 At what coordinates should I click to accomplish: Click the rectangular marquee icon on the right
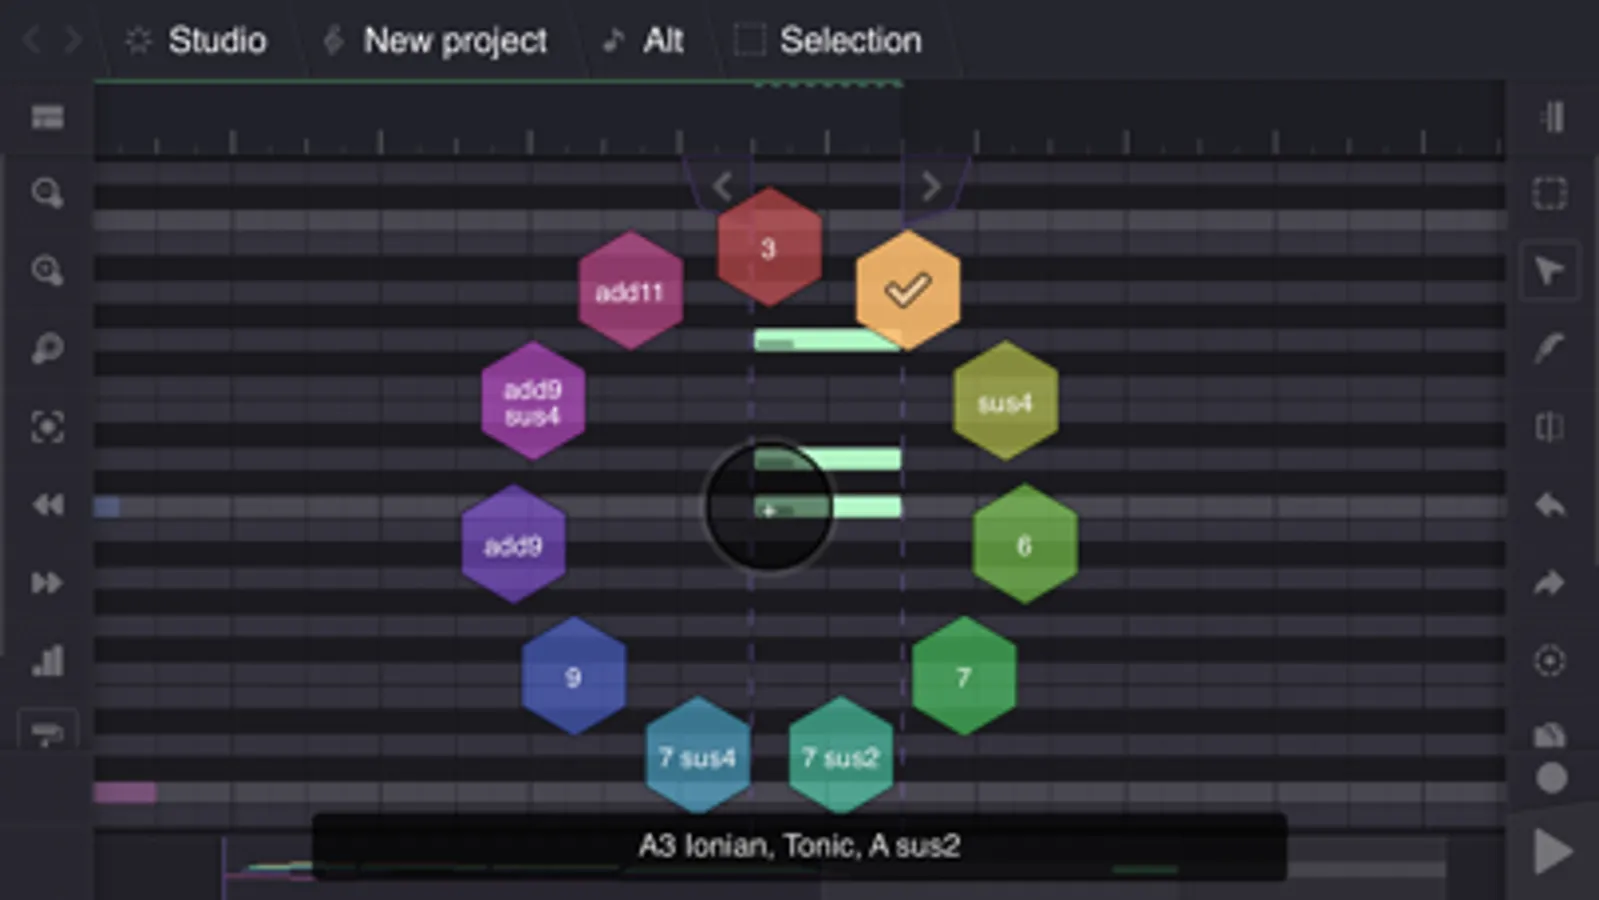(1549, 193)
